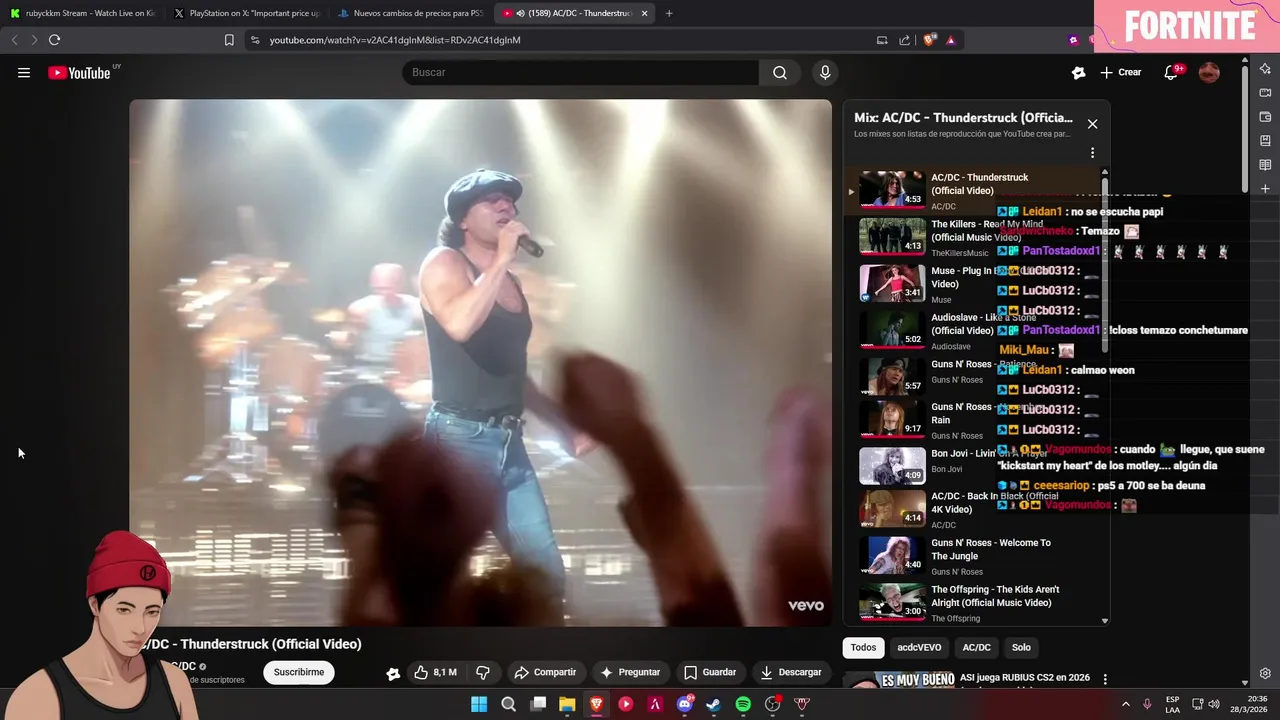Open Steam from the taskbar
The width and height of the screenshot is (1280, 720).
[713, 704]
